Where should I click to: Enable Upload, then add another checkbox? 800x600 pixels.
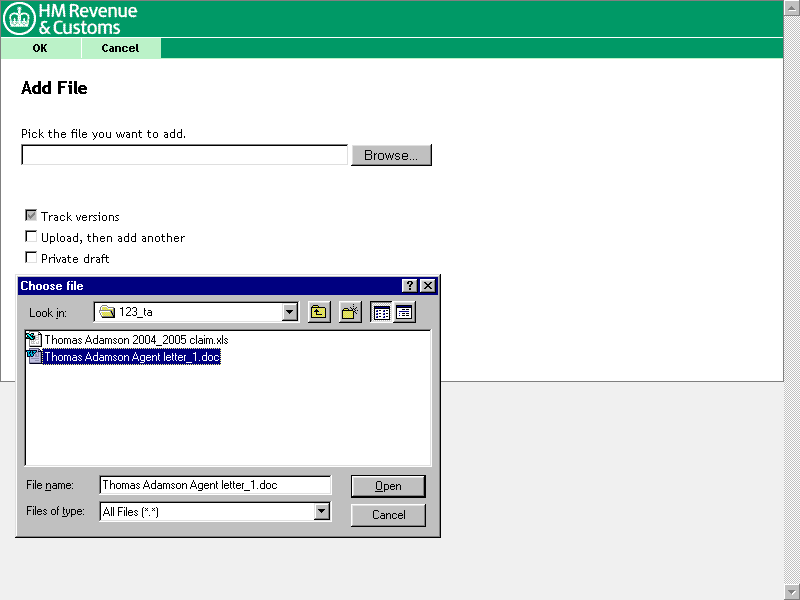(31, 237)
